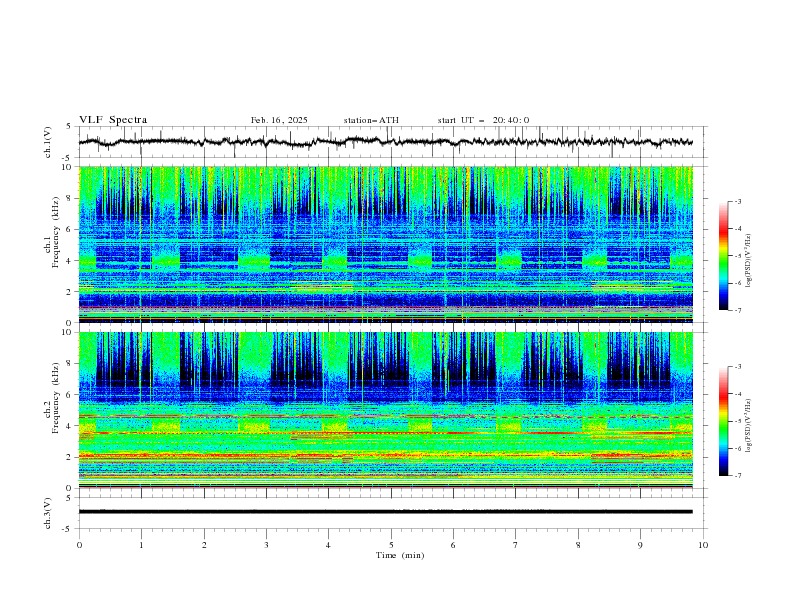Click time axis tick label '9'
The width and height of the screenshot is (792, 612).
coord(640,545)
